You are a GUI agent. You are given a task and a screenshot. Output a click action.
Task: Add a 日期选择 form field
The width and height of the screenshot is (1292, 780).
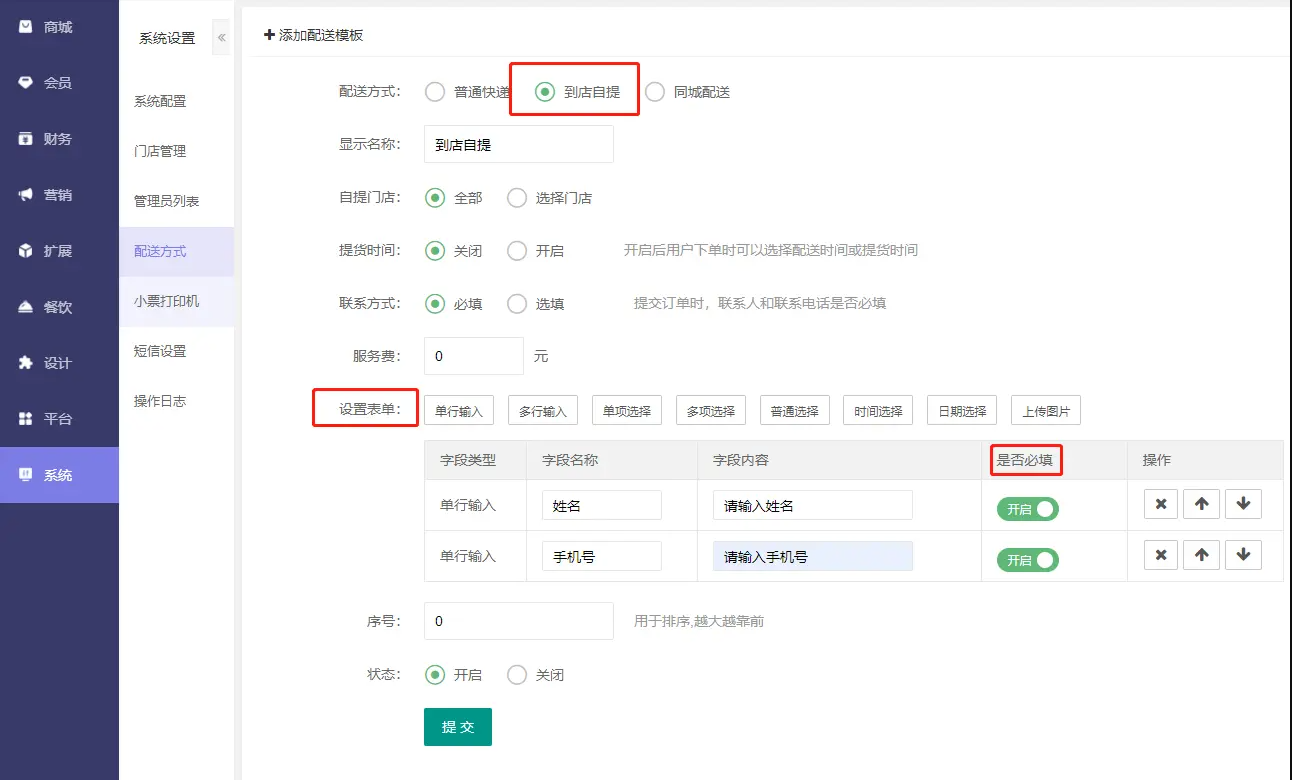[962, 411]
